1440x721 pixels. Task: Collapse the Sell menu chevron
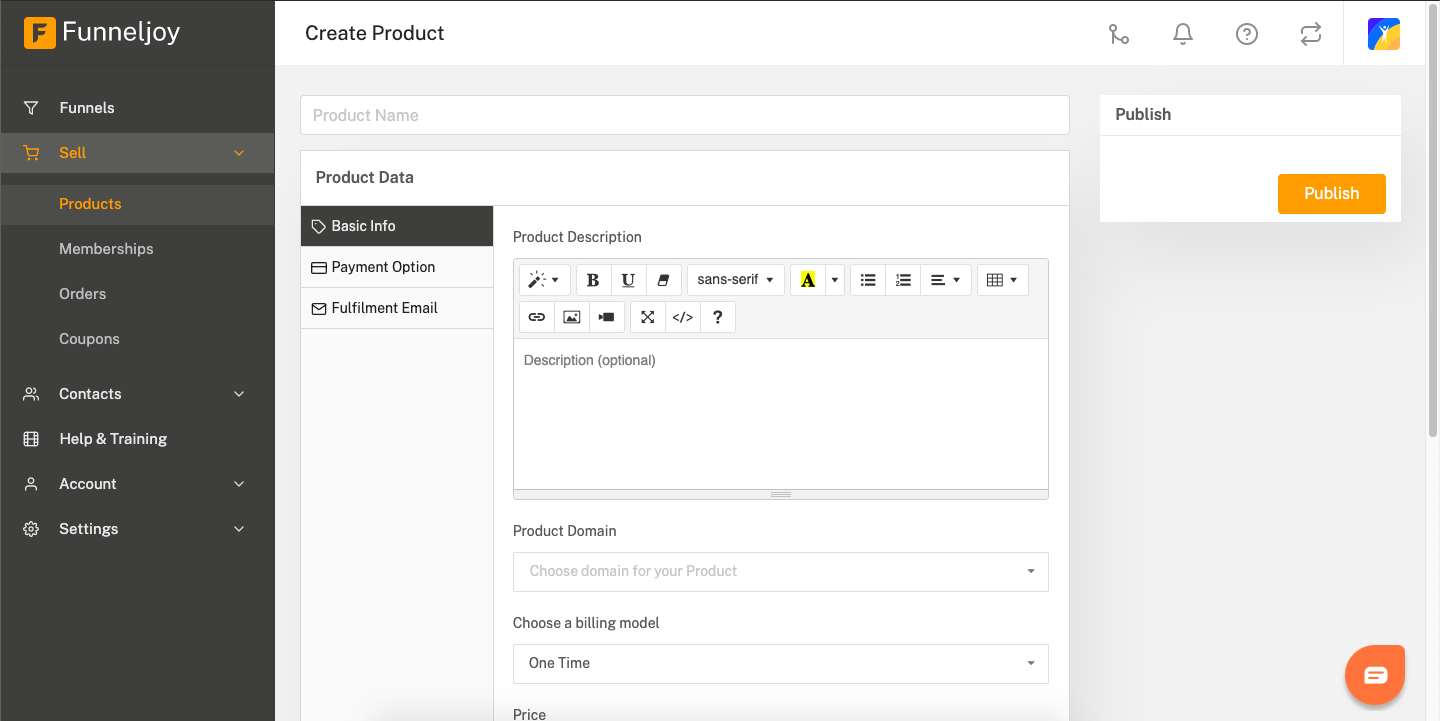click(x=239, y=153)
